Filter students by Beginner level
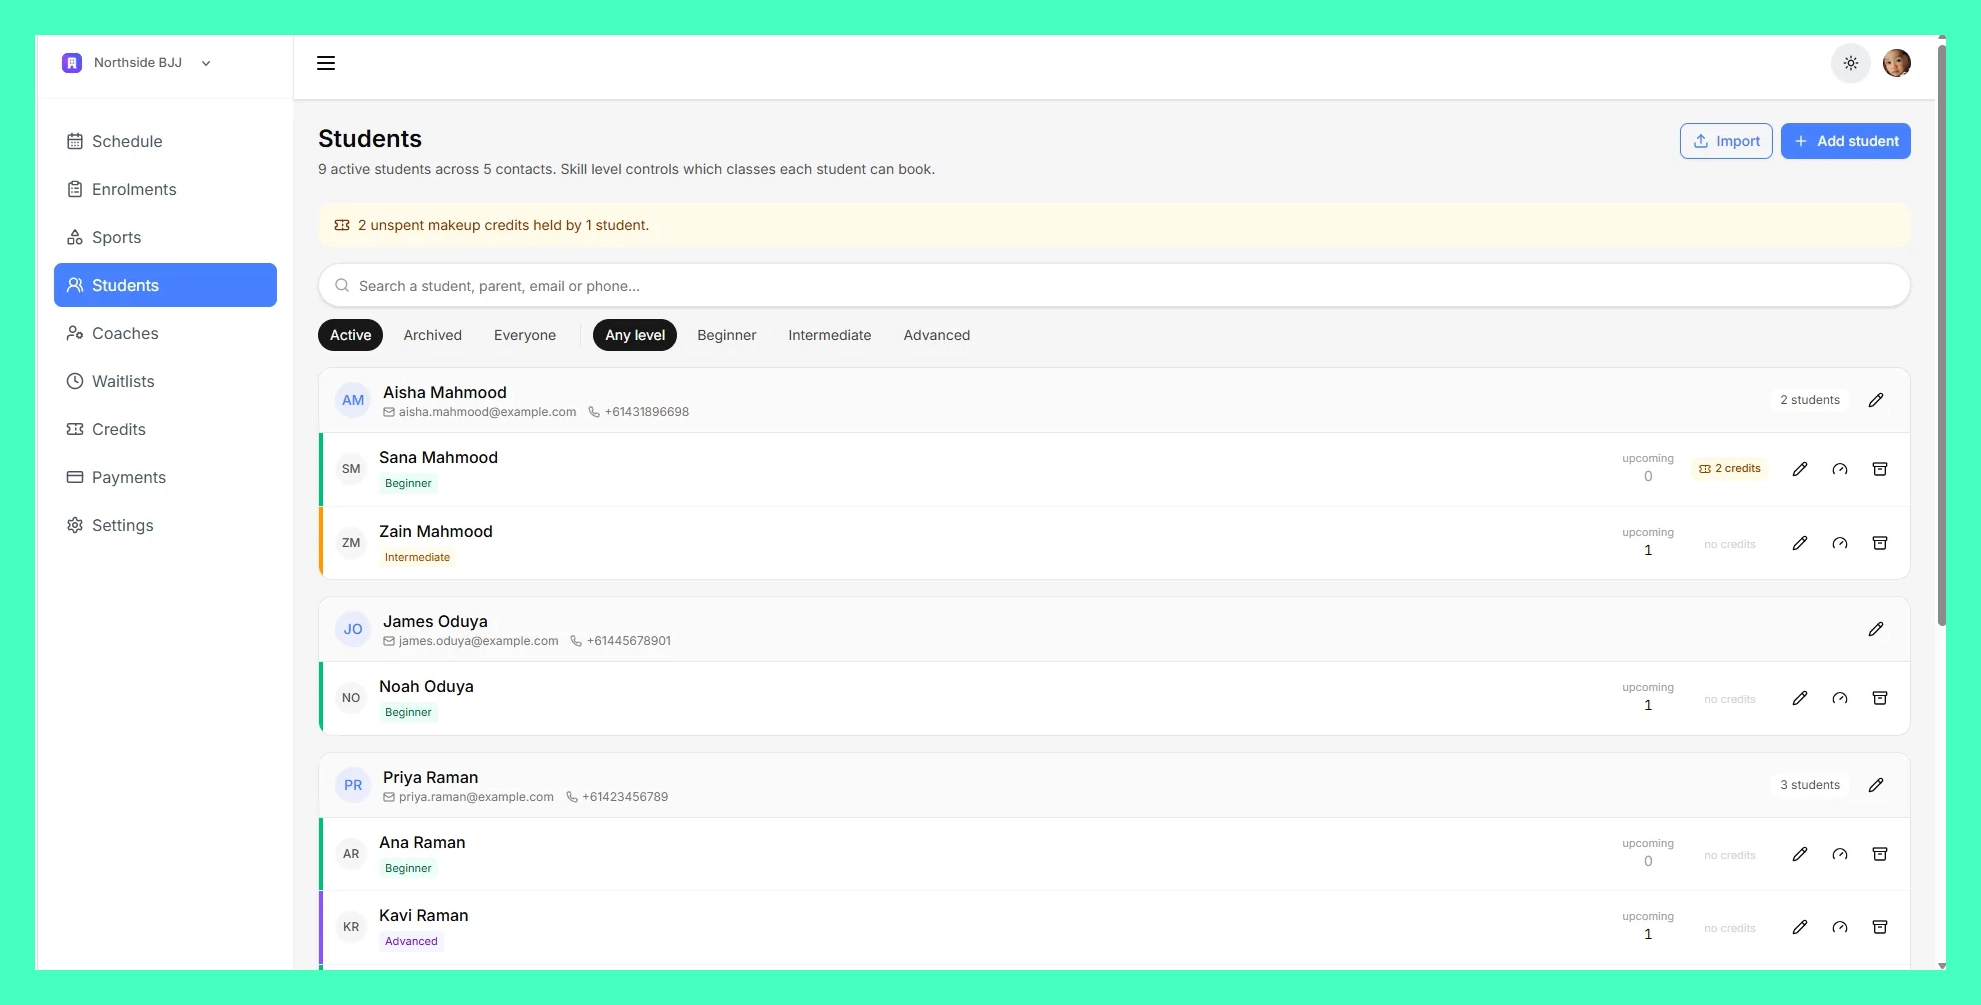1981x1005 pixels. (727, 335)
